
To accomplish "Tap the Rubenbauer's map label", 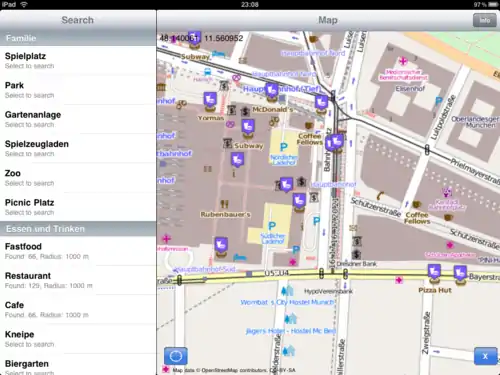I will point(225,214).
